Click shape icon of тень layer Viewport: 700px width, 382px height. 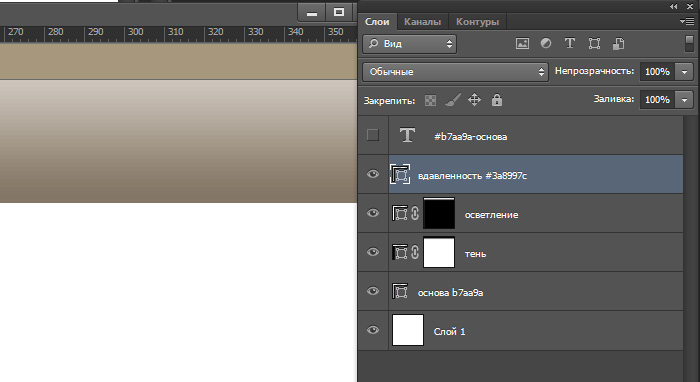400,252
